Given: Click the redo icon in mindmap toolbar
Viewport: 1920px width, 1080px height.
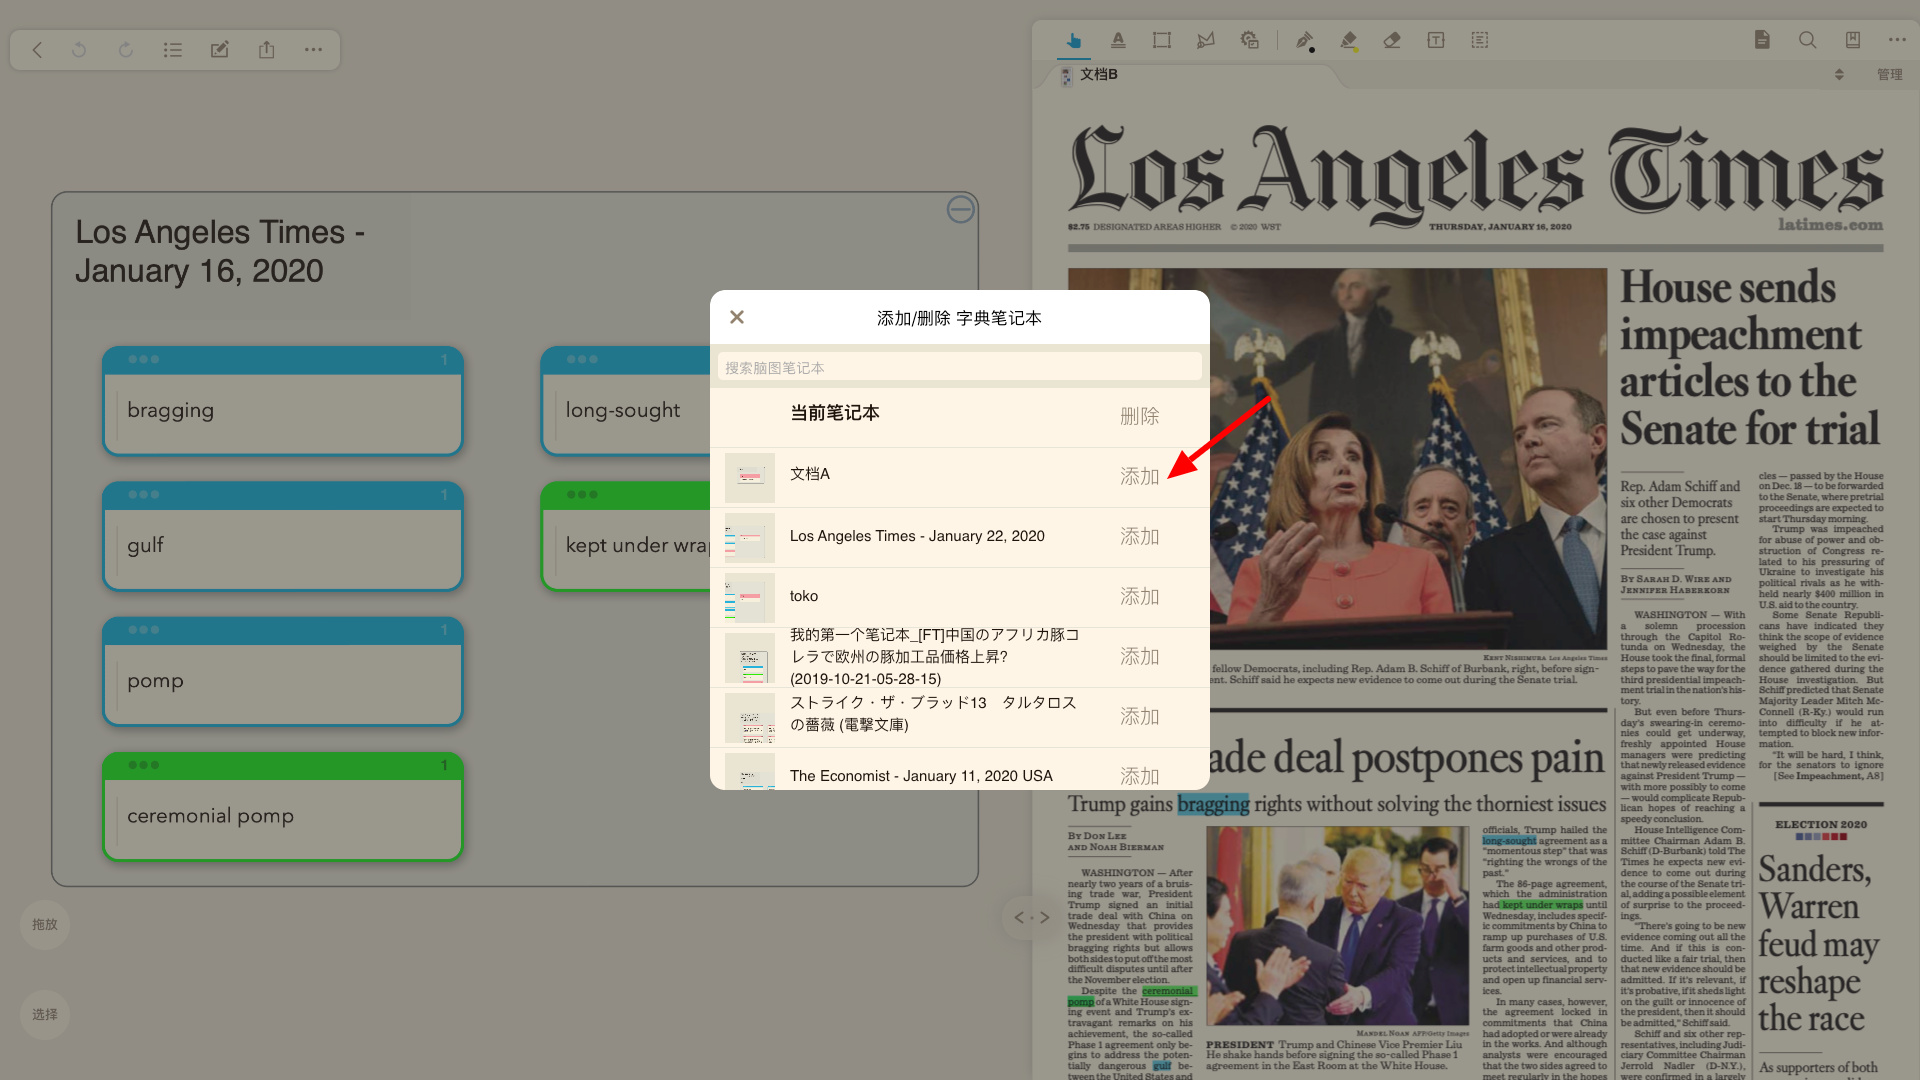Looking at the screenshot, I should [126, 50].
